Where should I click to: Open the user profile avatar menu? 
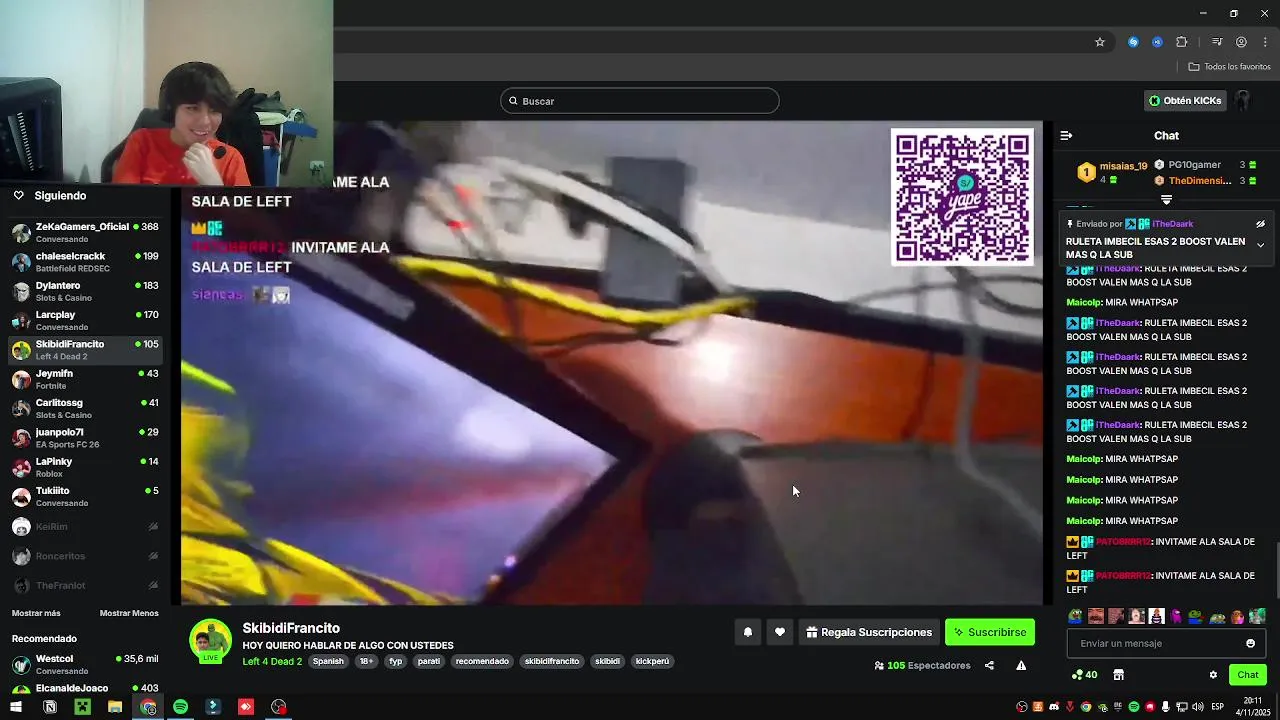click(x=1243, y=101)
